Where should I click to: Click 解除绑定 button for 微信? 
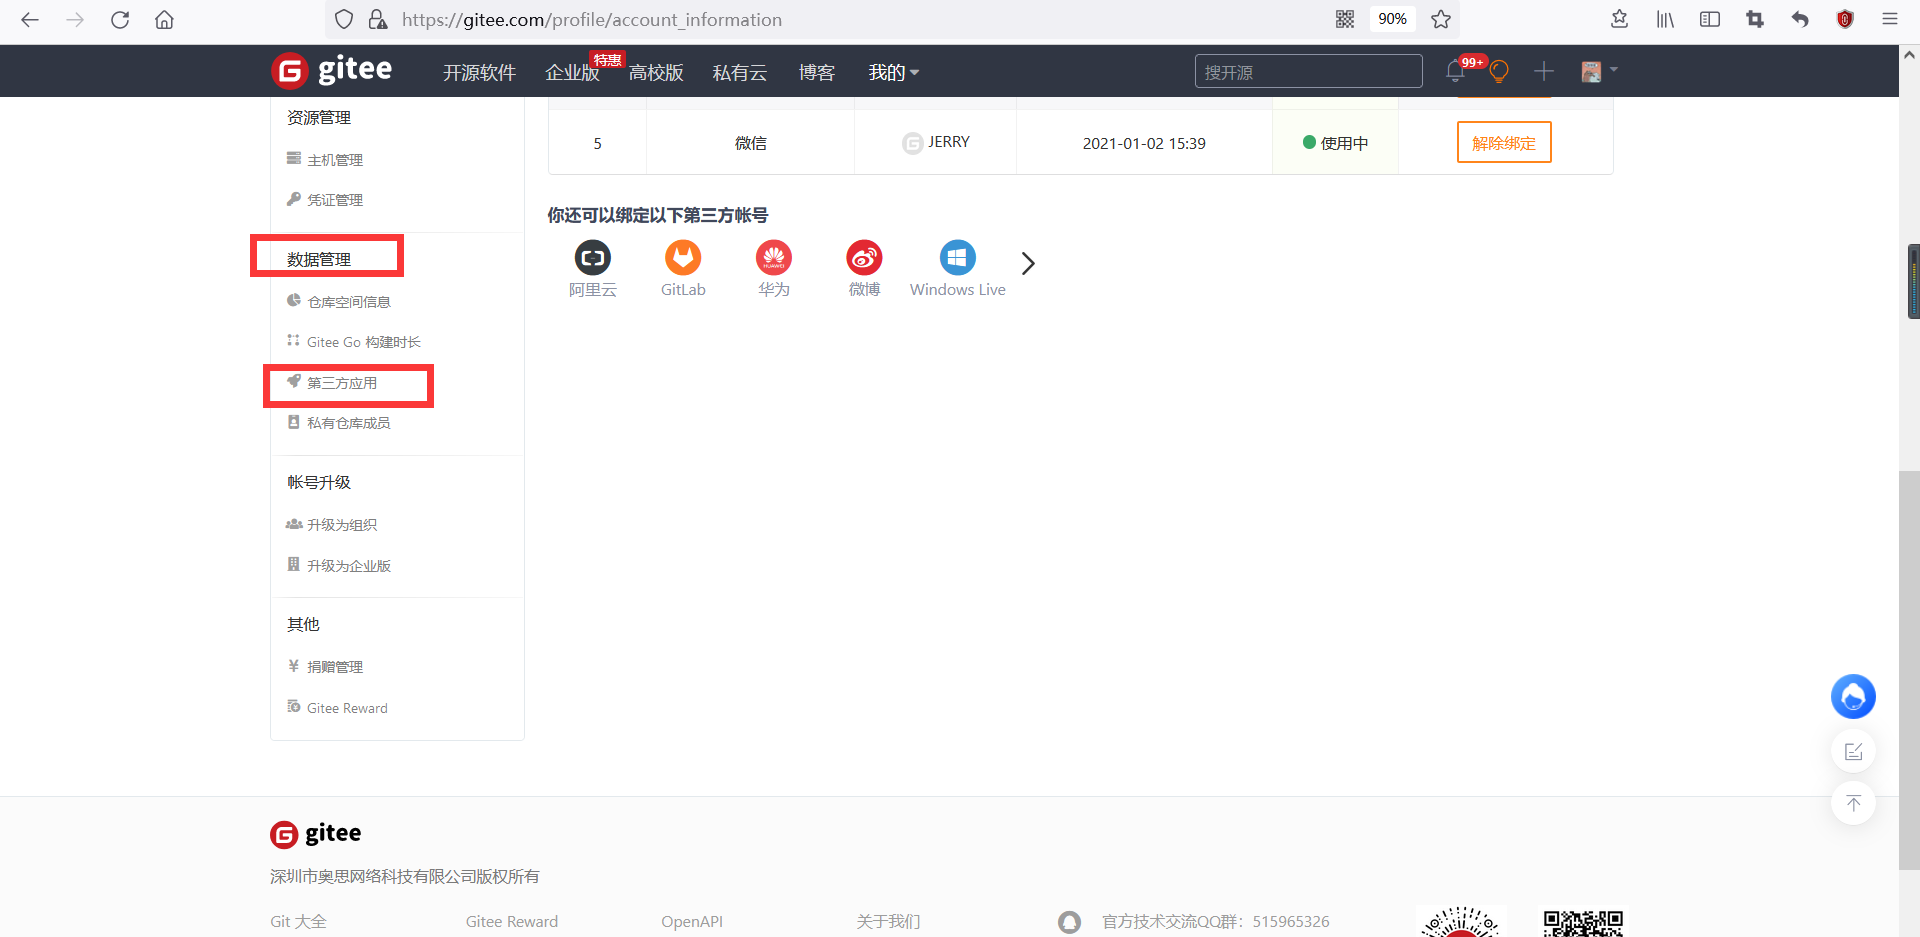tap(1504, 143)
